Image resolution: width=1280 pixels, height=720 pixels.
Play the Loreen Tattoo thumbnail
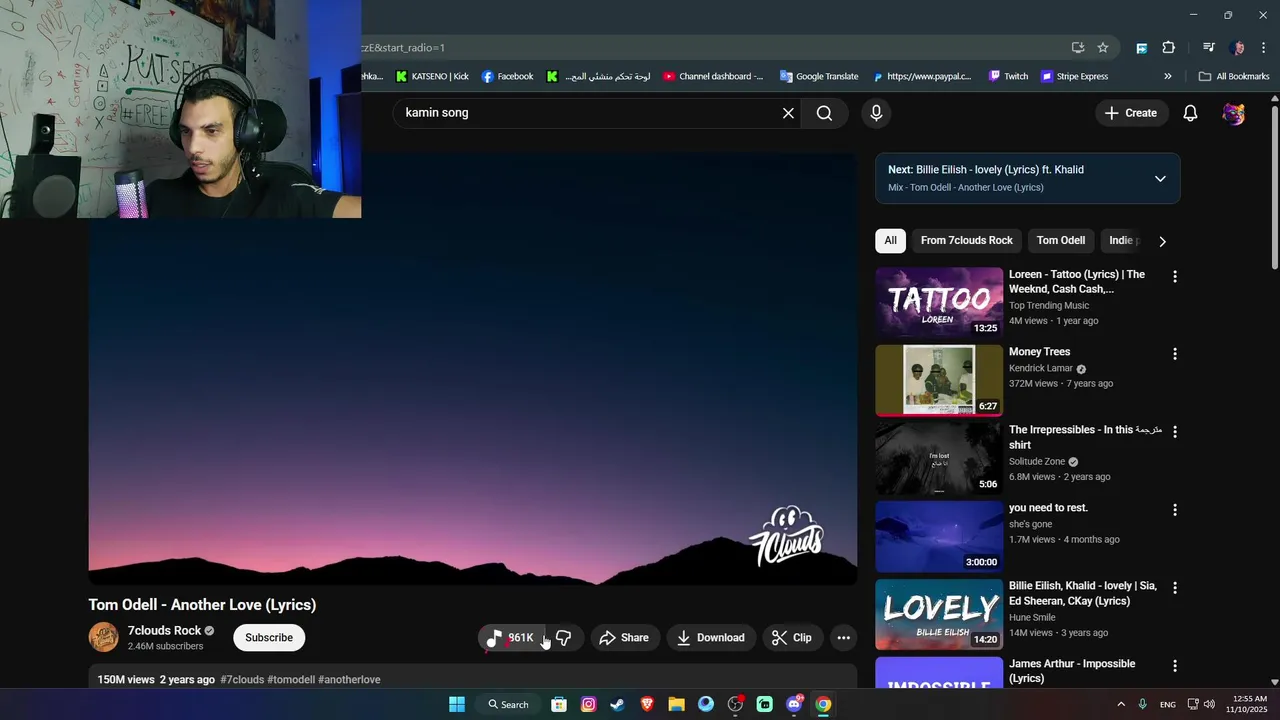click(939, 303)
